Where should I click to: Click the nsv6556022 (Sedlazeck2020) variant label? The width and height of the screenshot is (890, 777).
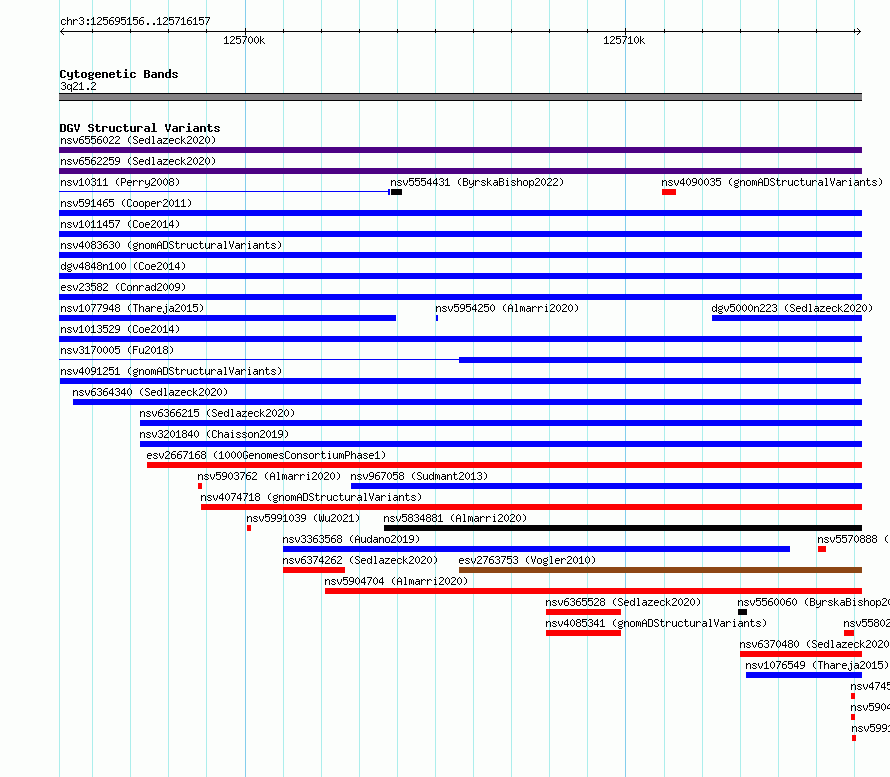pos(138,140)
